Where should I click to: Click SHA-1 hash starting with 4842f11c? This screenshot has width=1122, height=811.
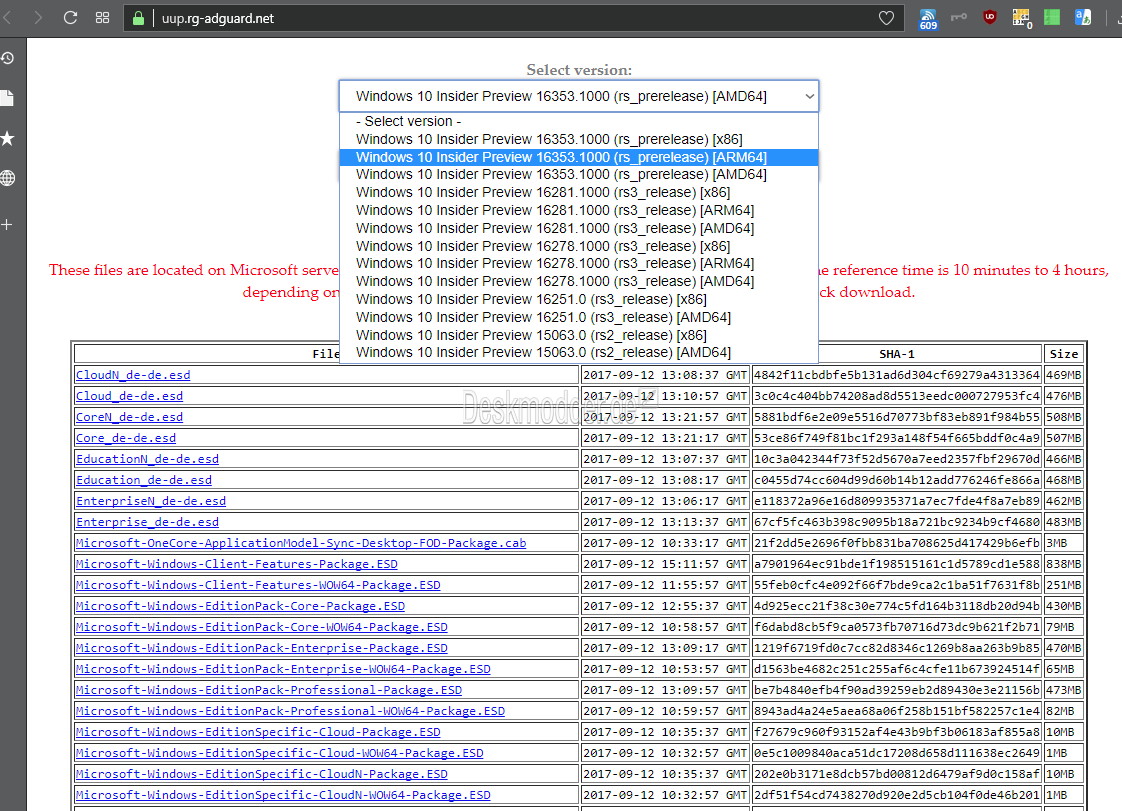[897, 375]
